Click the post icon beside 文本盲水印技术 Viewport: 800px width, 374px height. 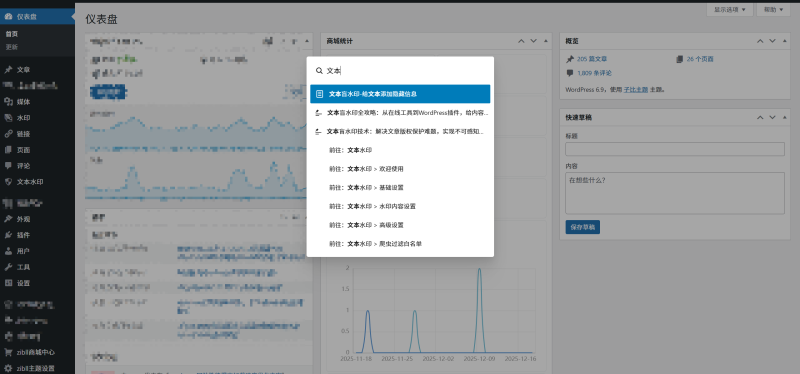(318, 132)
